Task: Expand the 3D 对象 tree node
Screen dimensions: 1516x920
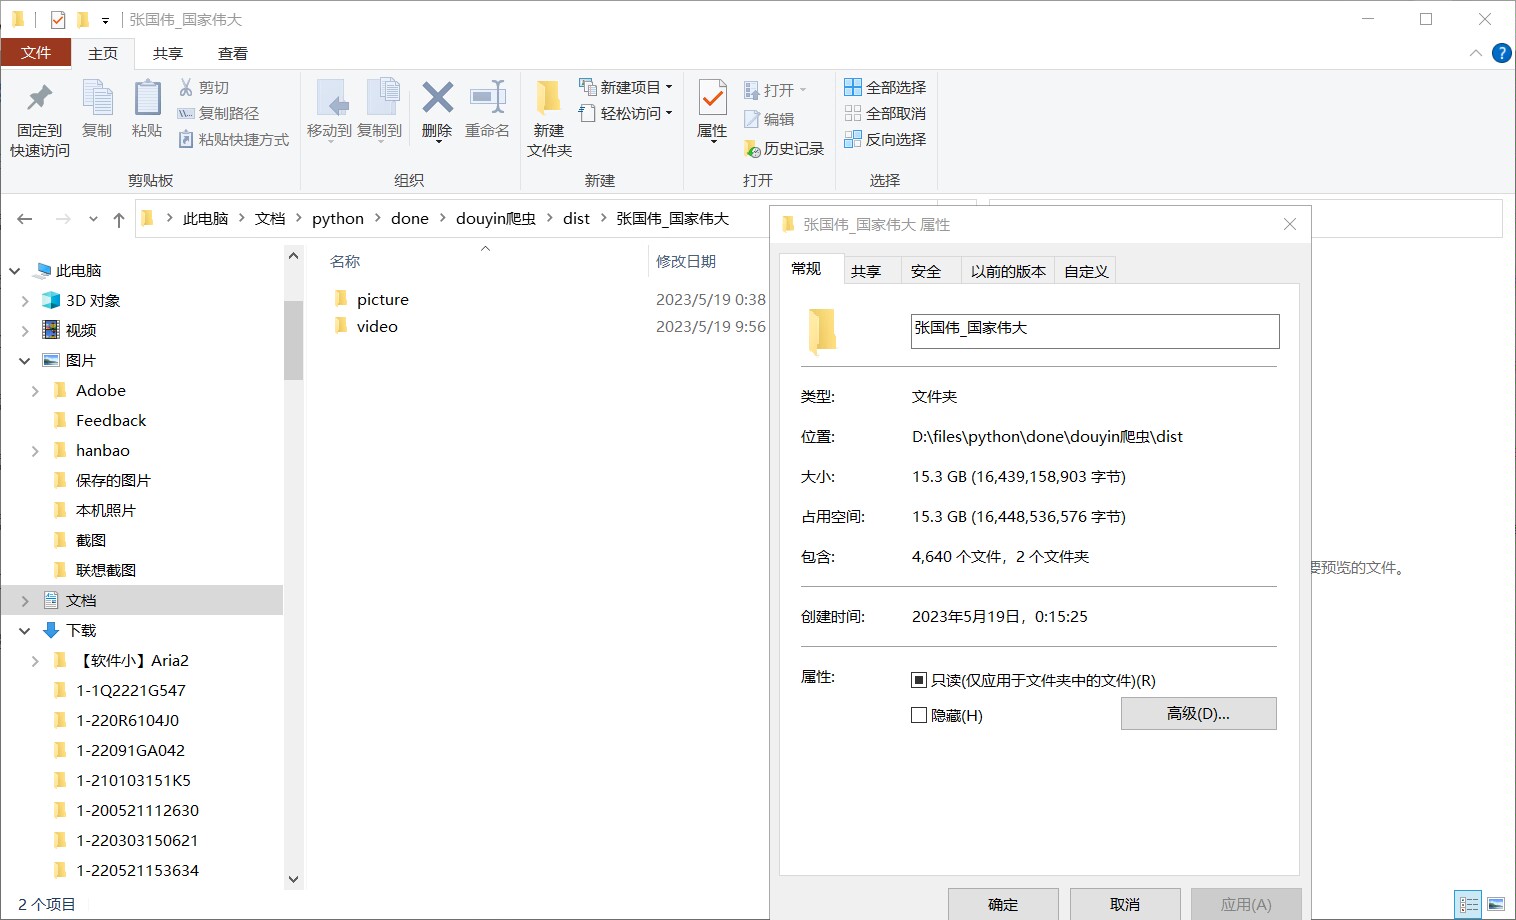Action: click(25, 301)
